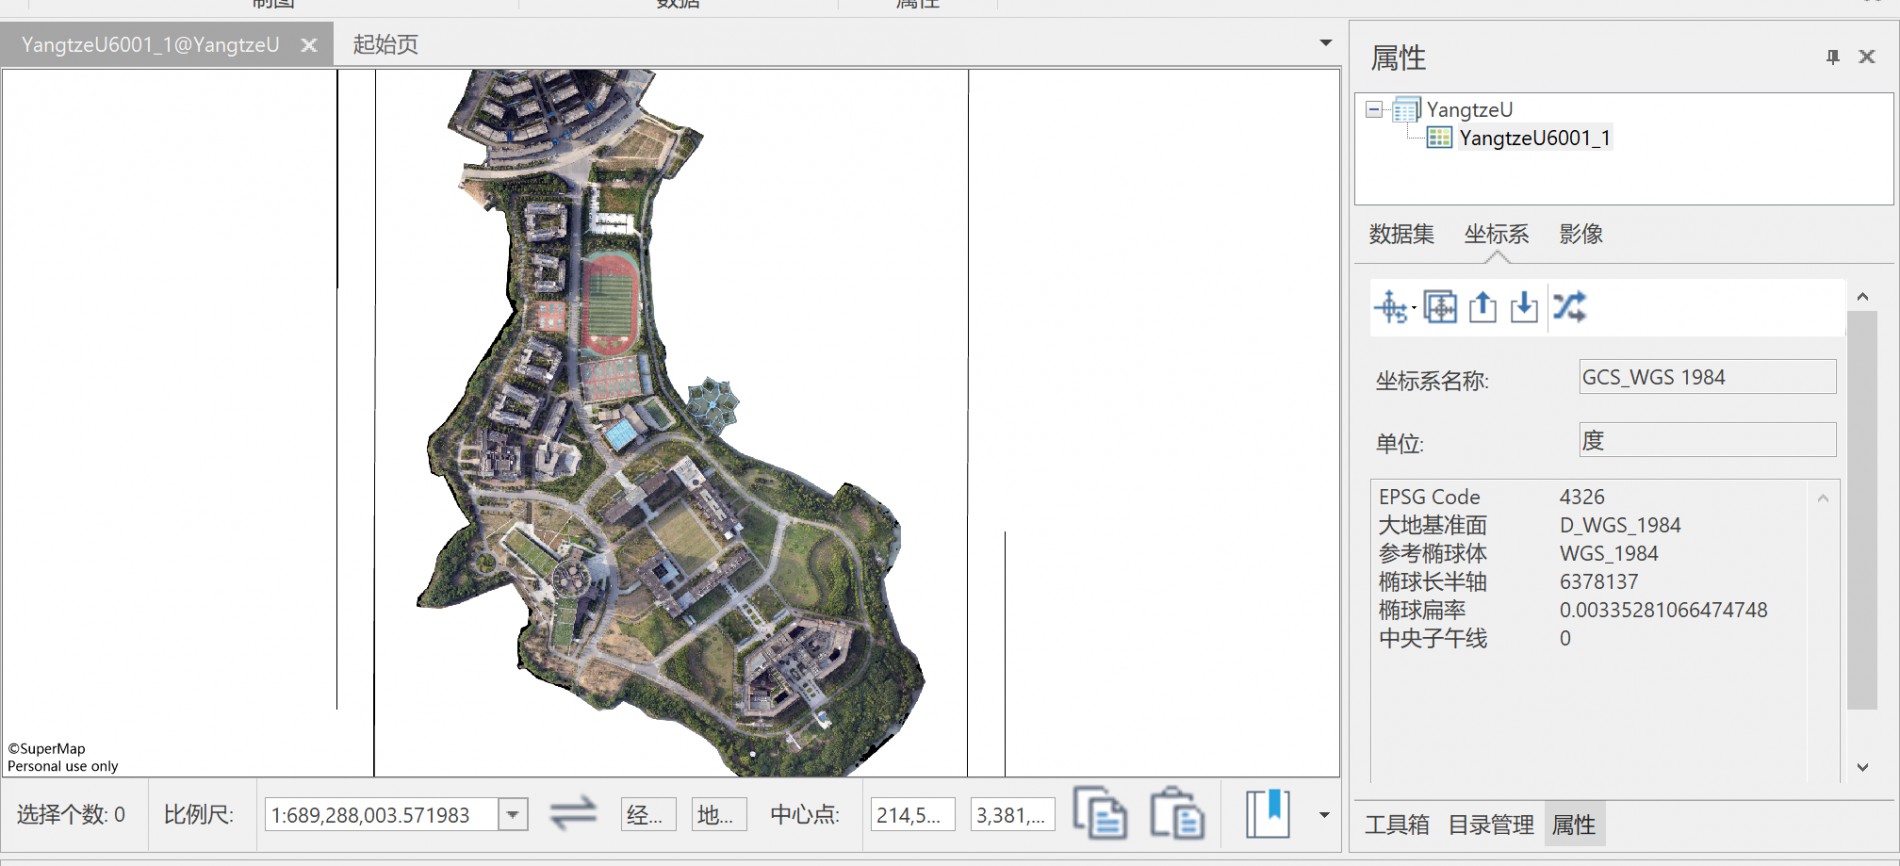Open the bookmark icon in status bar

(x=1267, y=814)
